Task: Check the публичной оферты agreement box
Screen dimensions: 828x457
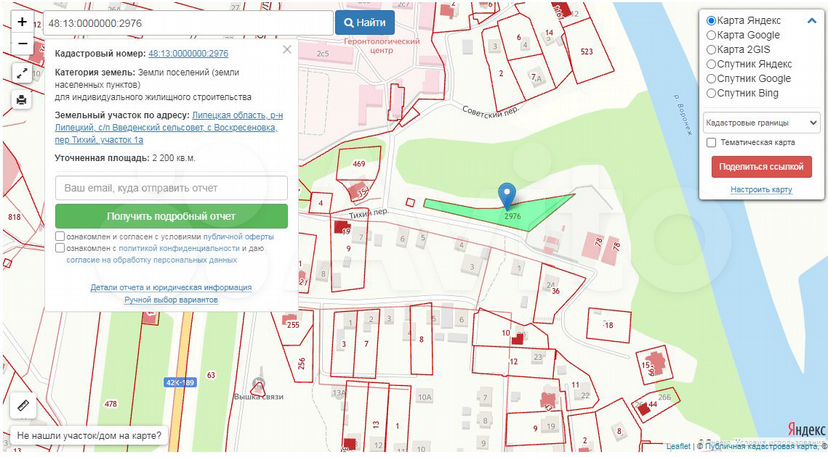Action: tap(61, 237)
